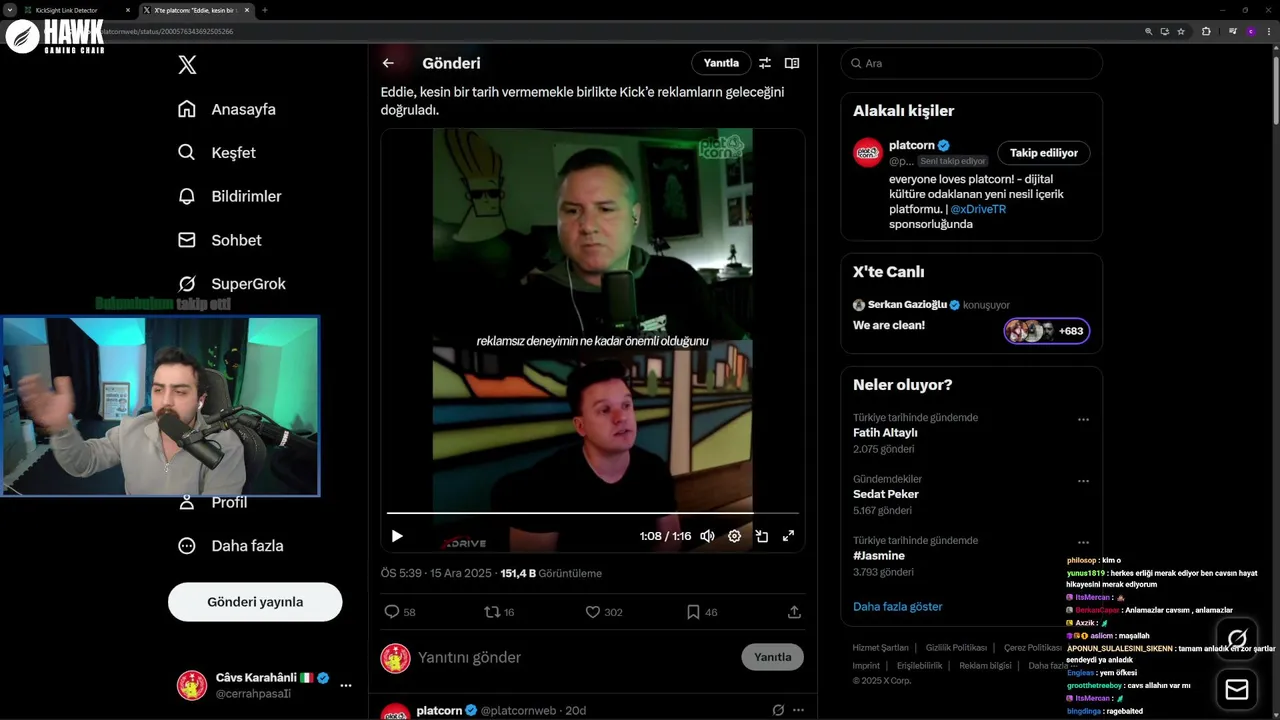Click the browser zoom magnifier icon
The height and width of the screenshot is (720, 1280).
click(1149, 31)
